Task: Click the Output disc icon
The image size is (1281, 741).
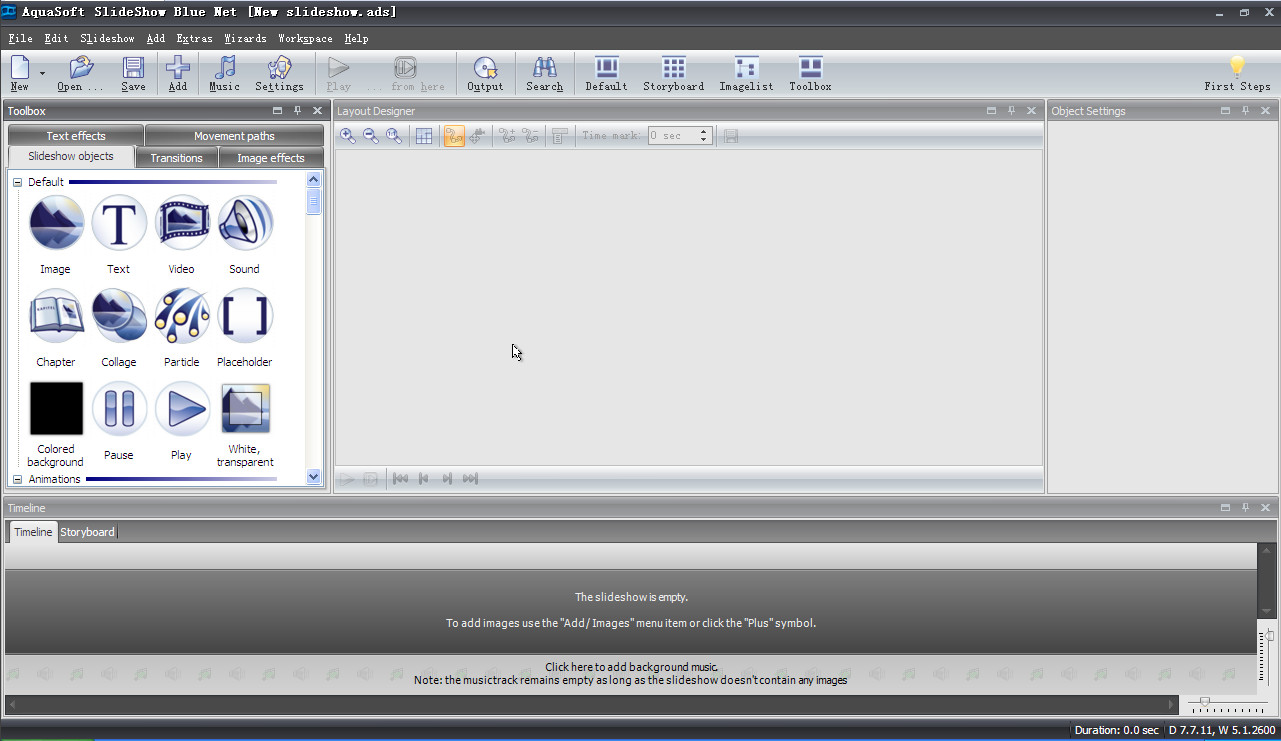Action: point(485,68)
